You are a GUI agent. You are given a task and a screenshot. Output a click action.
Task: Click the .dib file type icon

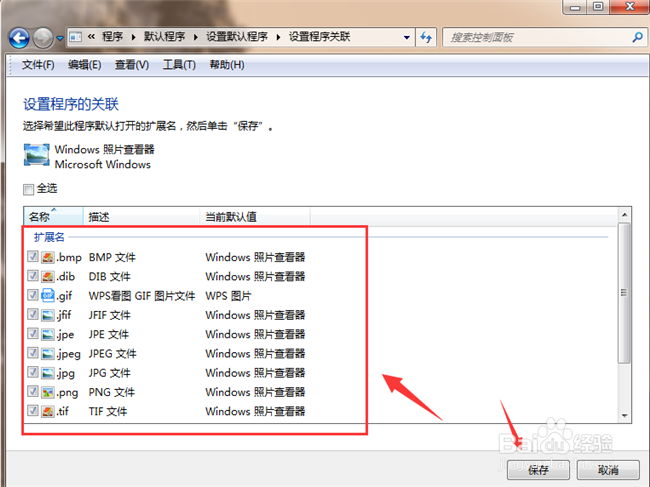pyautogui.click(x=48, y=276)
